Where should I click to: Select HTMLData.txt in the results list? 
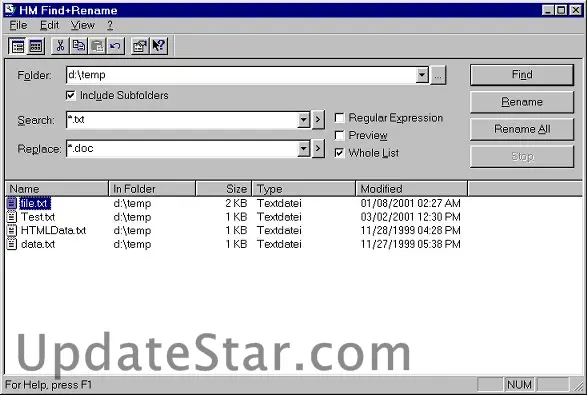coord(53,230)
